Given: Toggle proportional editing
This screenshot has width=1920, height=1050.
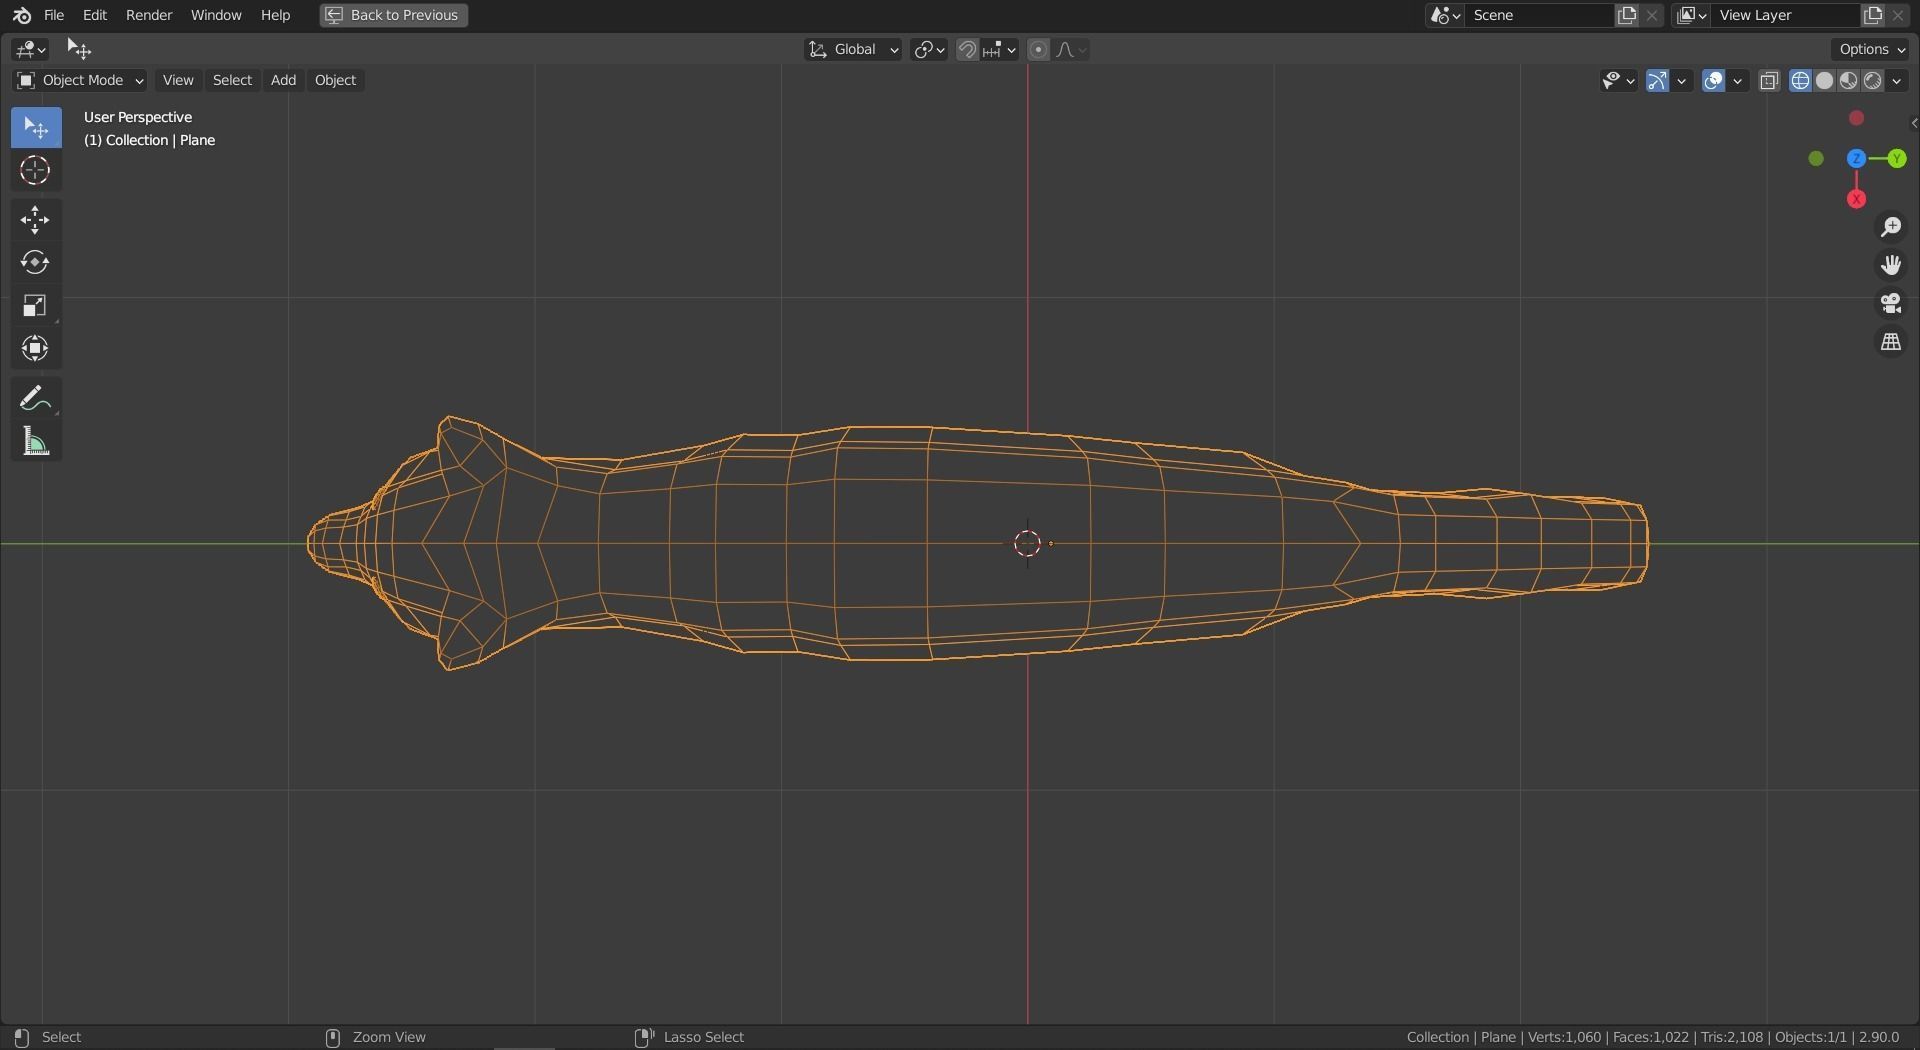Looking at the screenshot, I should (1038, 50).
